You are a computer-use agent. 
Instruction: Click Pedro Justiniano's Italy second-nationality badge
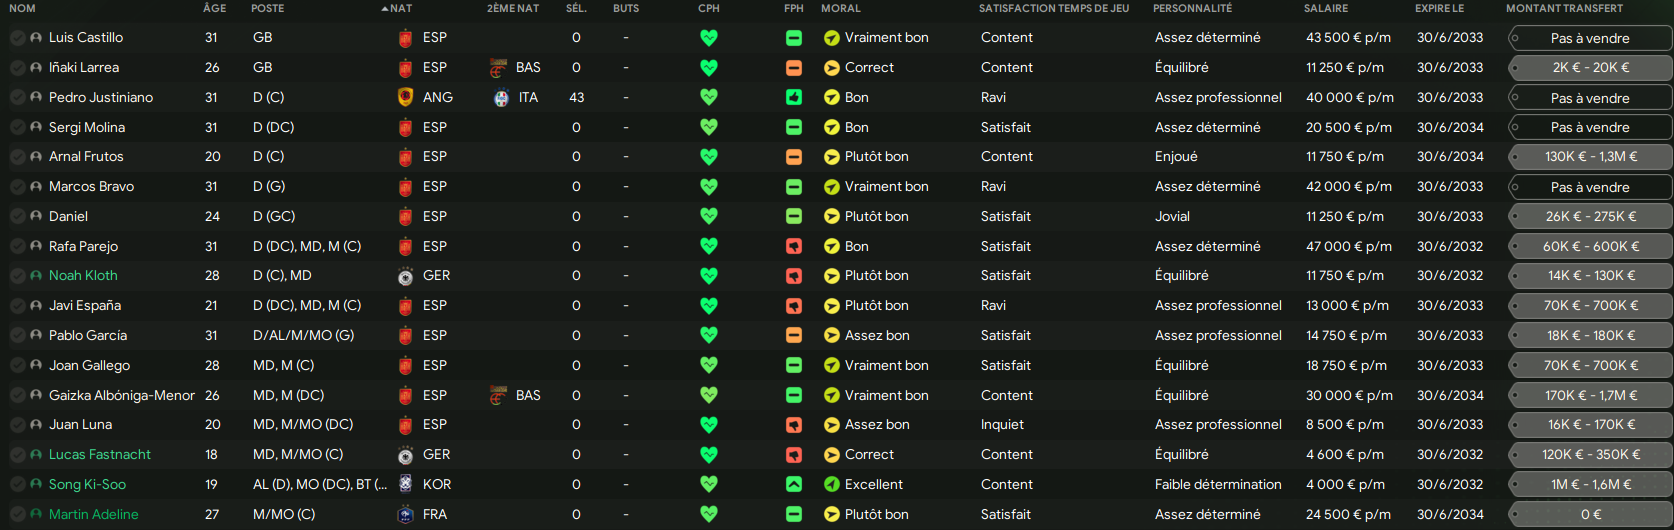[x=501, y=98]
